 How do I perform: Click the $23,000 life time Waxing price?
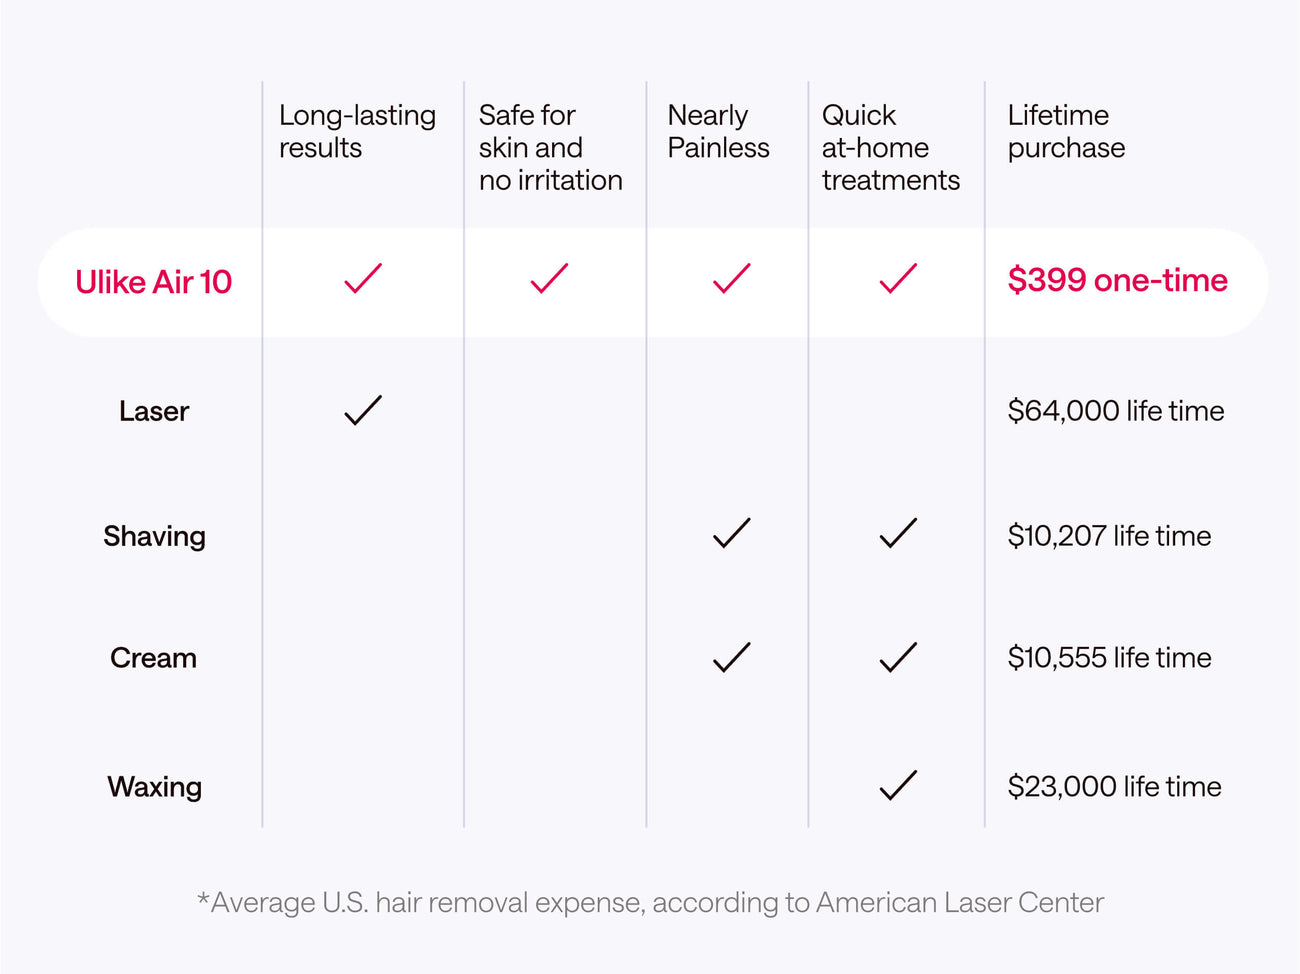coord(1114,787)
